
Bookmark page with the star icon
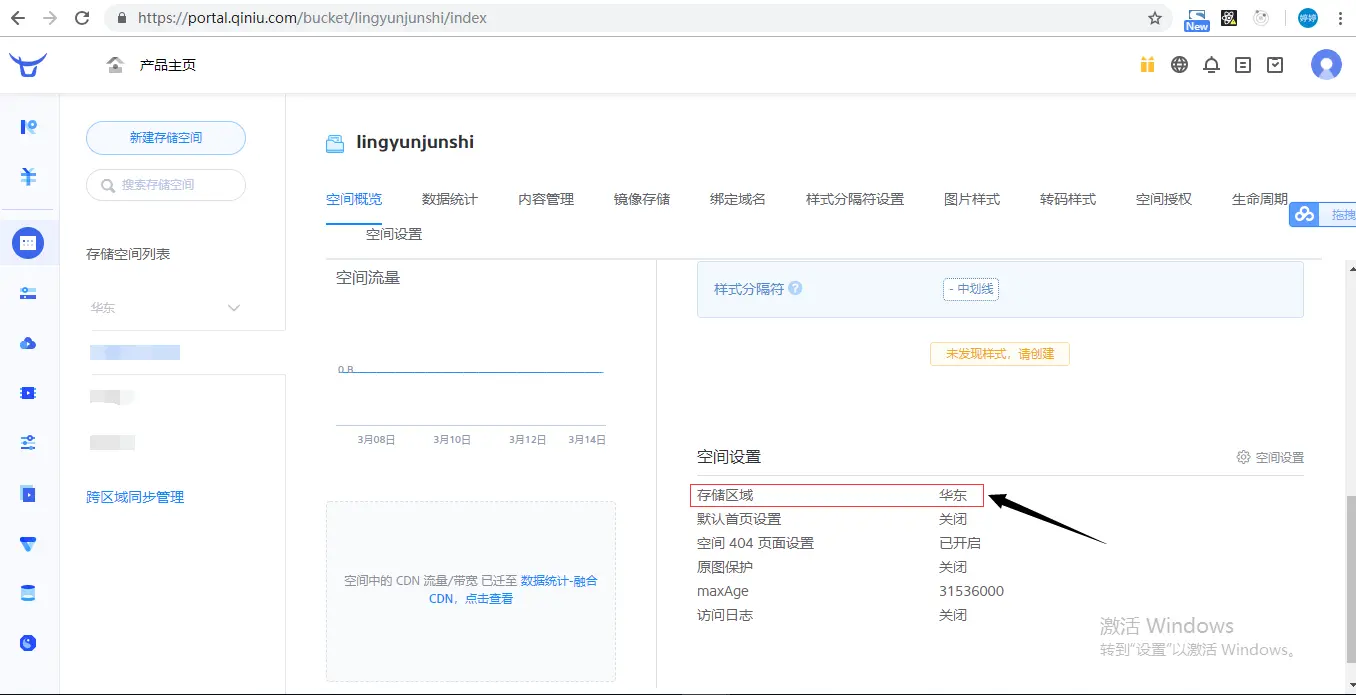tap(1155, 18)
